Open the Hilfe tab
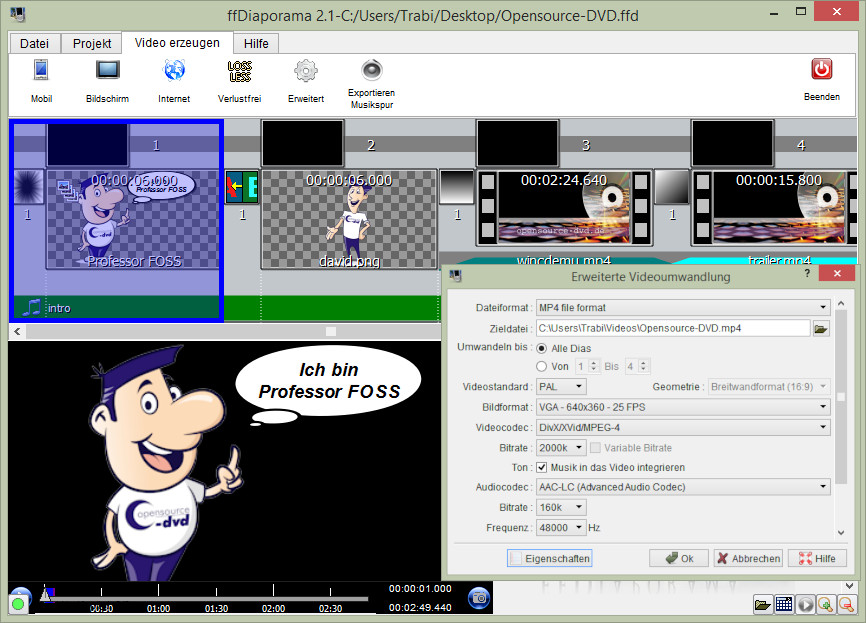This screenshot has width=866, height=623. 256,43
